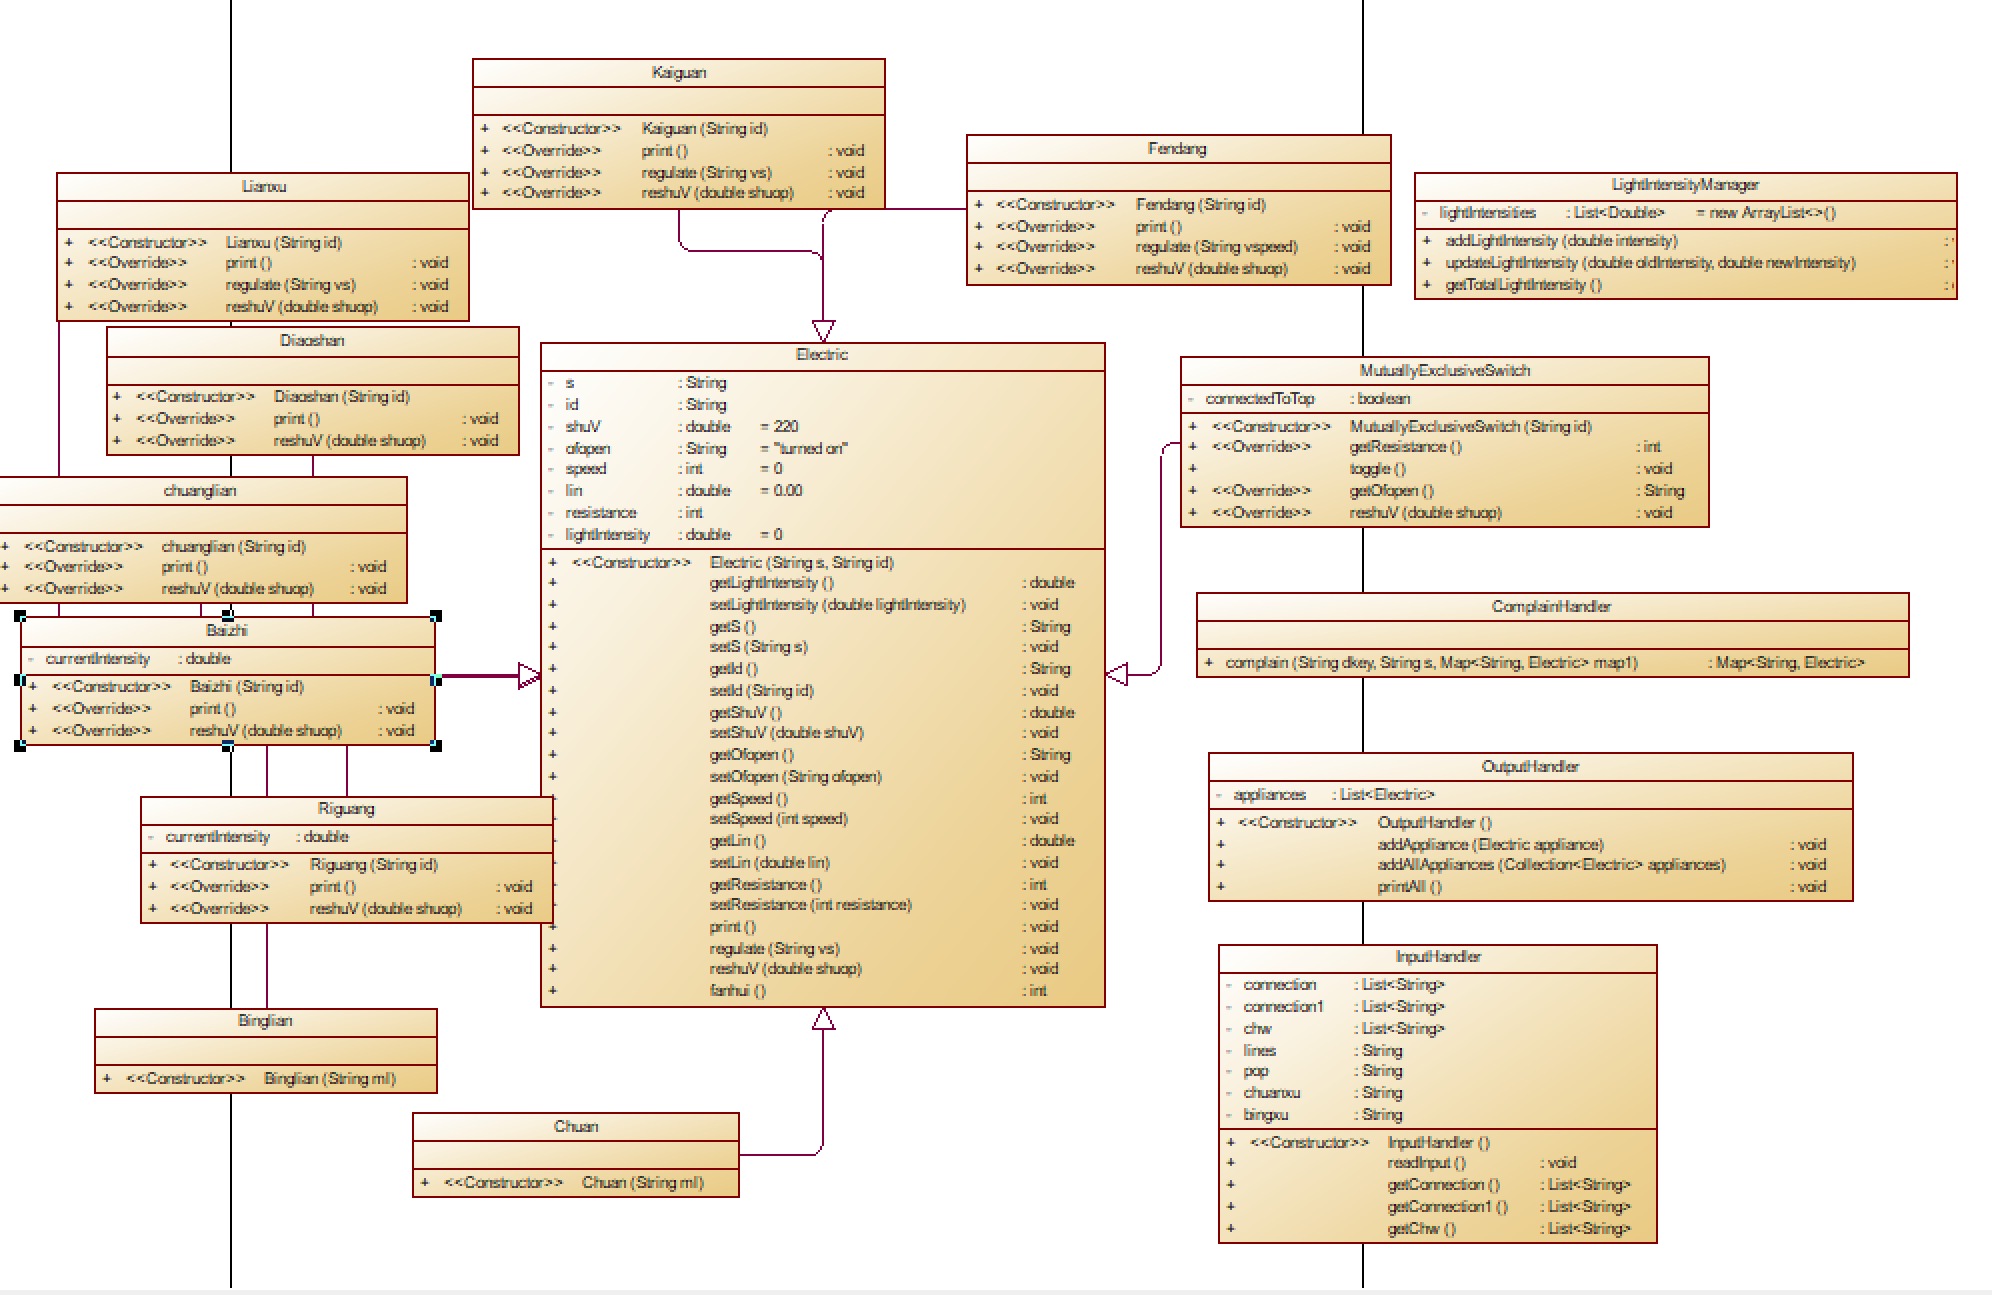The height and width of the screenshot is (1295, 1992).
Task: Select the MutuallyExclusiveSwitch class header
Action: [x=1444, y=371]
